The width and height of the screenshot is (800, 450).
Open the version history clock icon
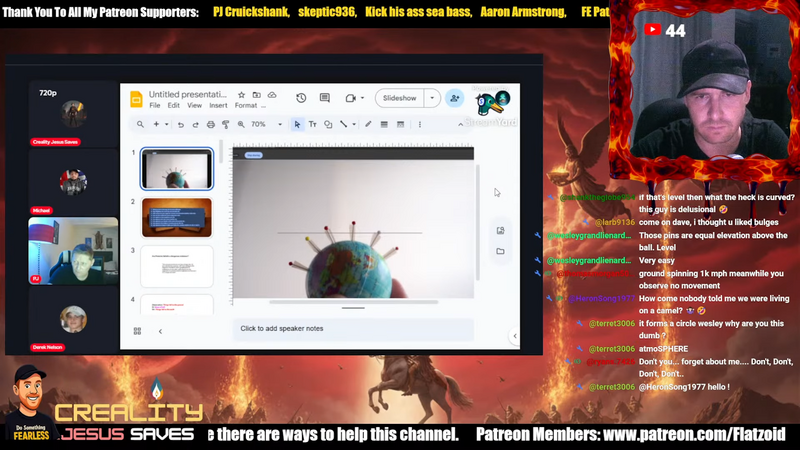pos(301,98)
